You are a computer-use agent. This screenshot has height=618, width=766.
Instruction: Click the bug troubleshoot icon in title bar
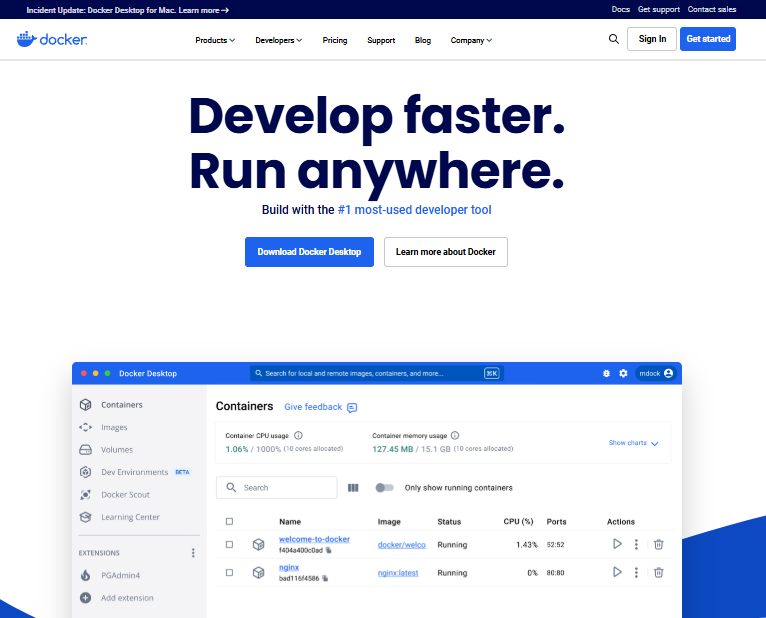[x=606, y=373]
